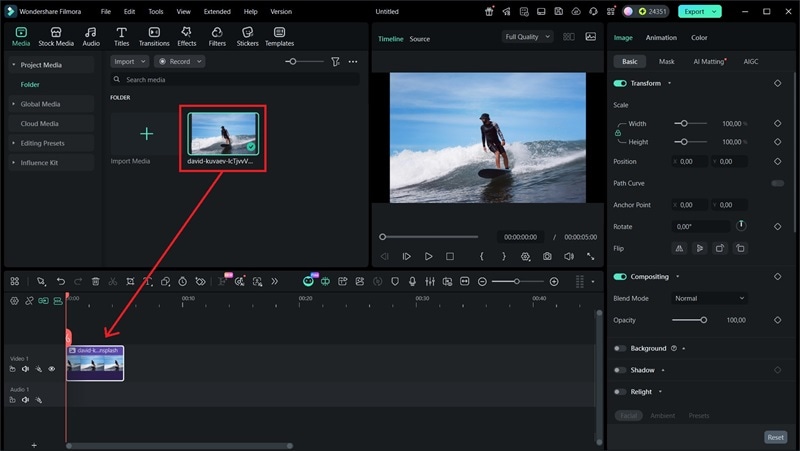Click the scale aspect ratio lock icon

coord(617,133)
